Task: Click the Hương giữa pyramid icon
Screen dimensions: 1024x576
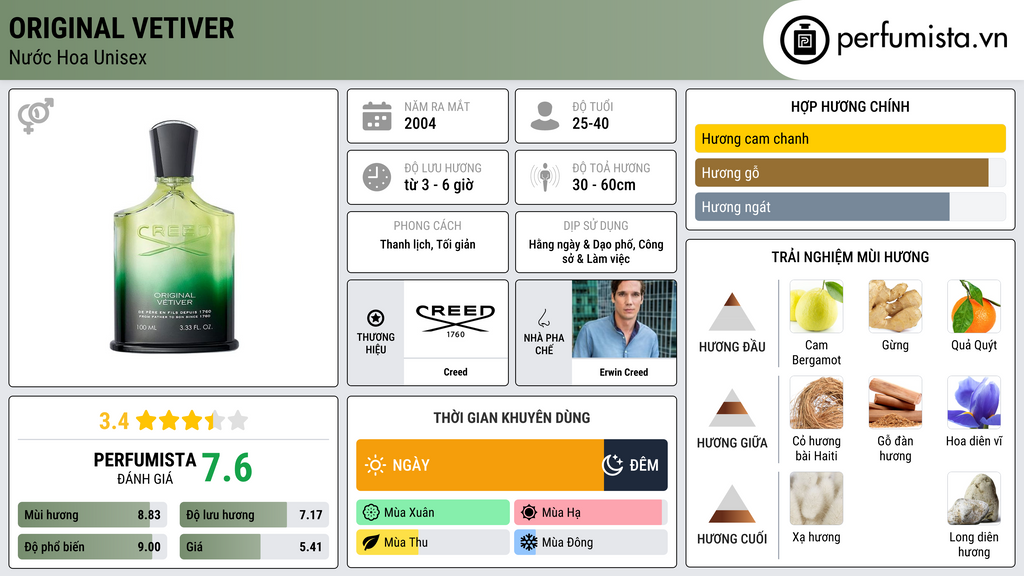Action: tap(732, 408)
